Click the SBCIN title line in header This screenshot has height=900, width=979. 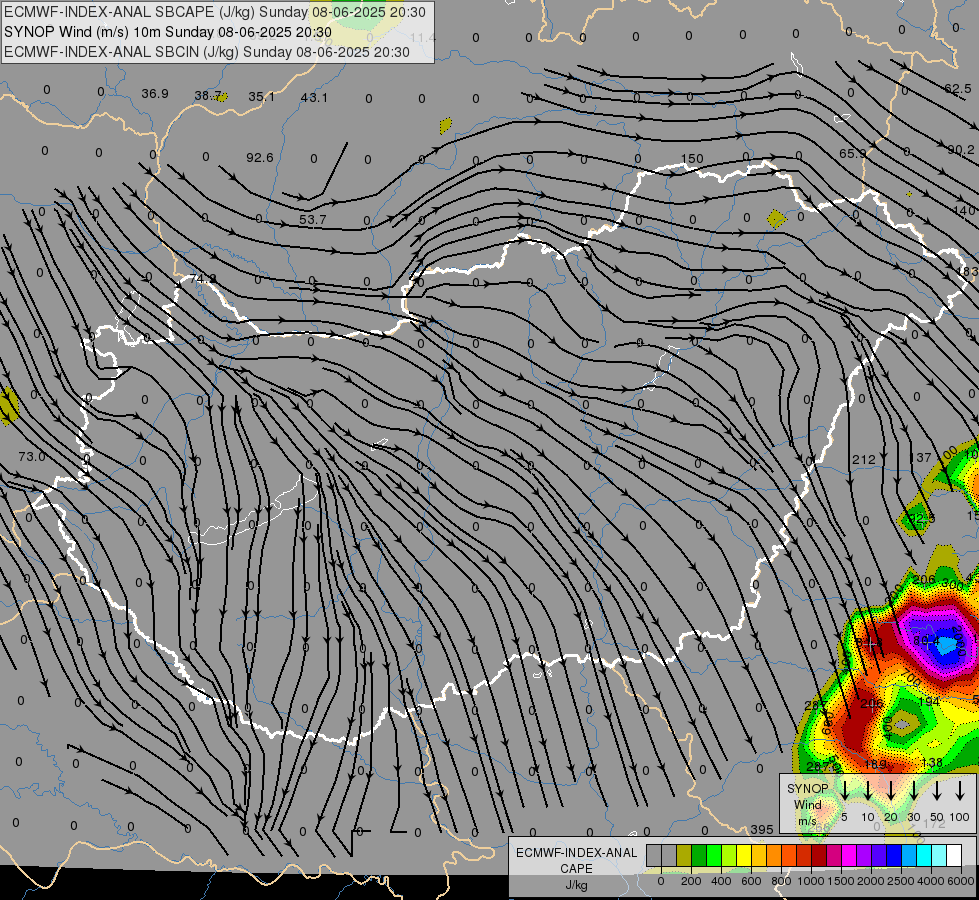pos(207,52)
